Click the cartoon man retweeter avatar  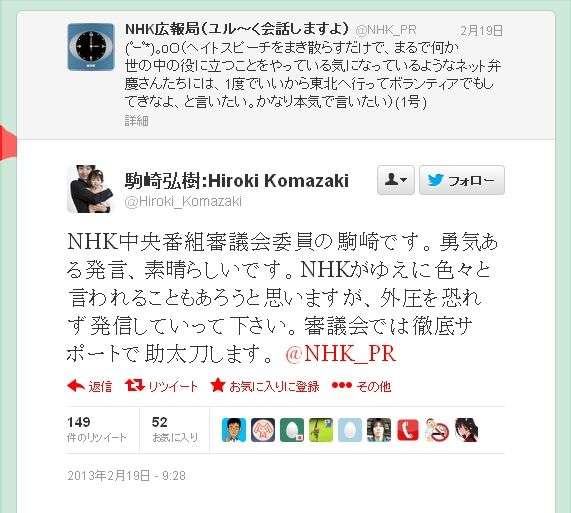tap(234, 430)
